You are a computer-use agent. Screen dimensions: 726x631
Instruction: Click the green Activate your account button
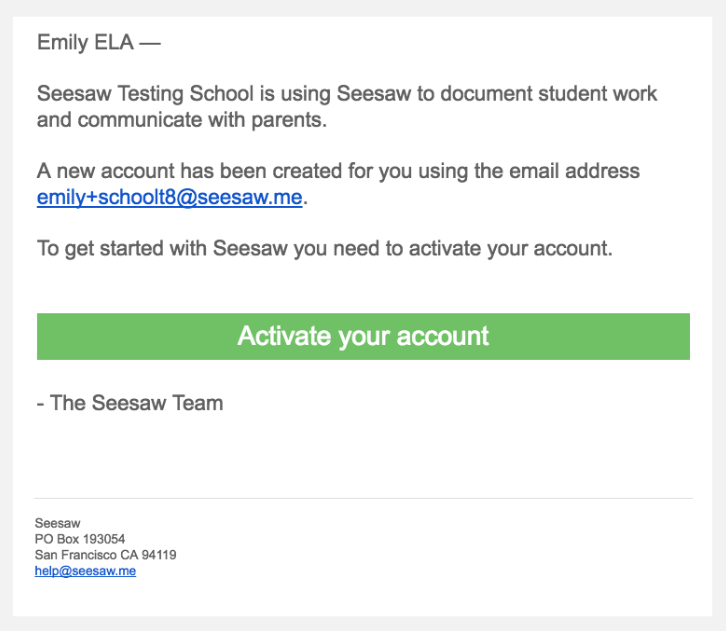pyautogui.click(x=363, y=336)
